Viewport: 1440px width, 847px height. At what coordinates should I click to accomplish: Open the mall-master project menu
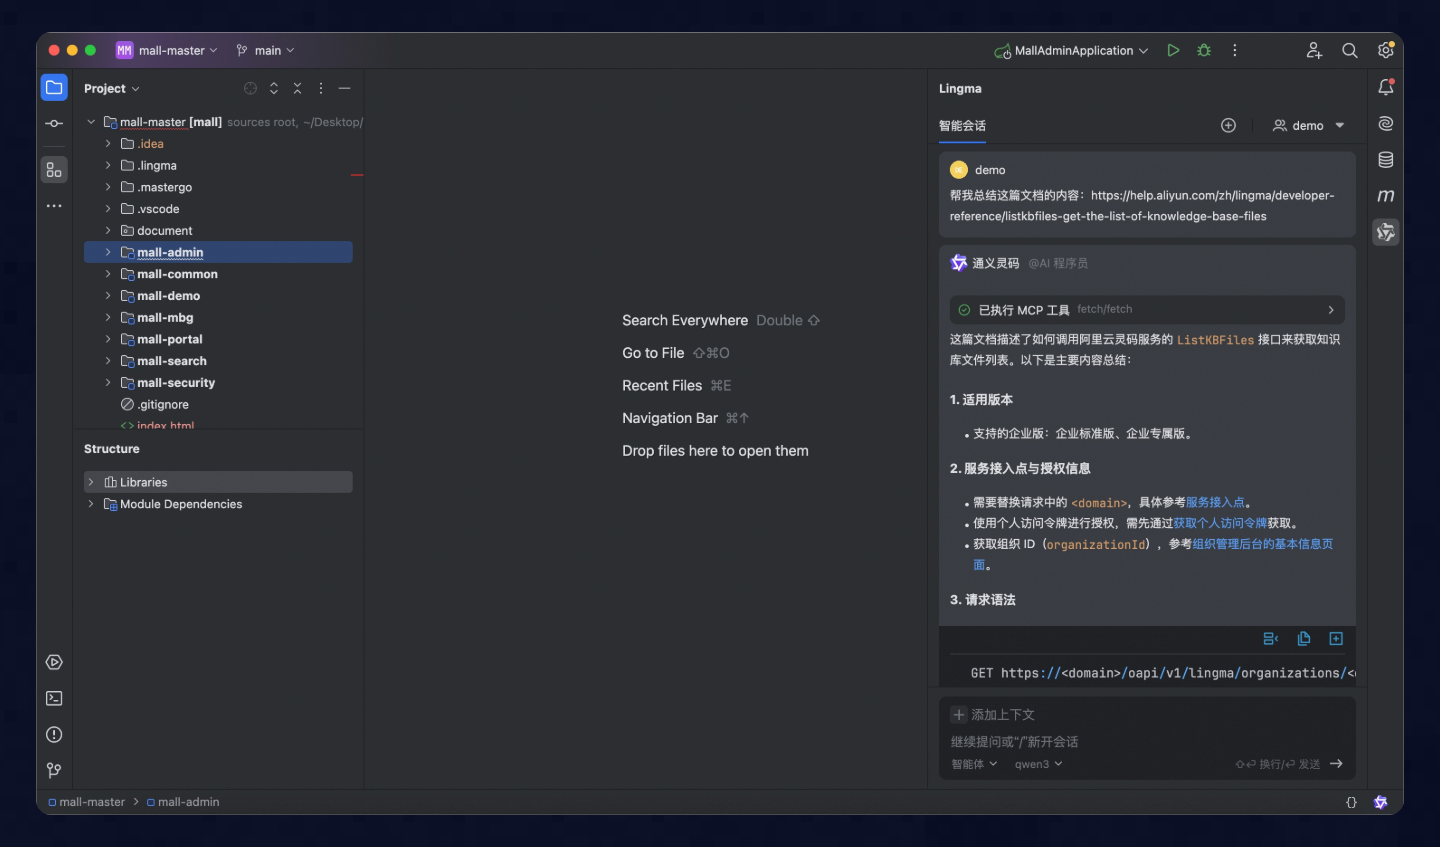coord(167,49)
